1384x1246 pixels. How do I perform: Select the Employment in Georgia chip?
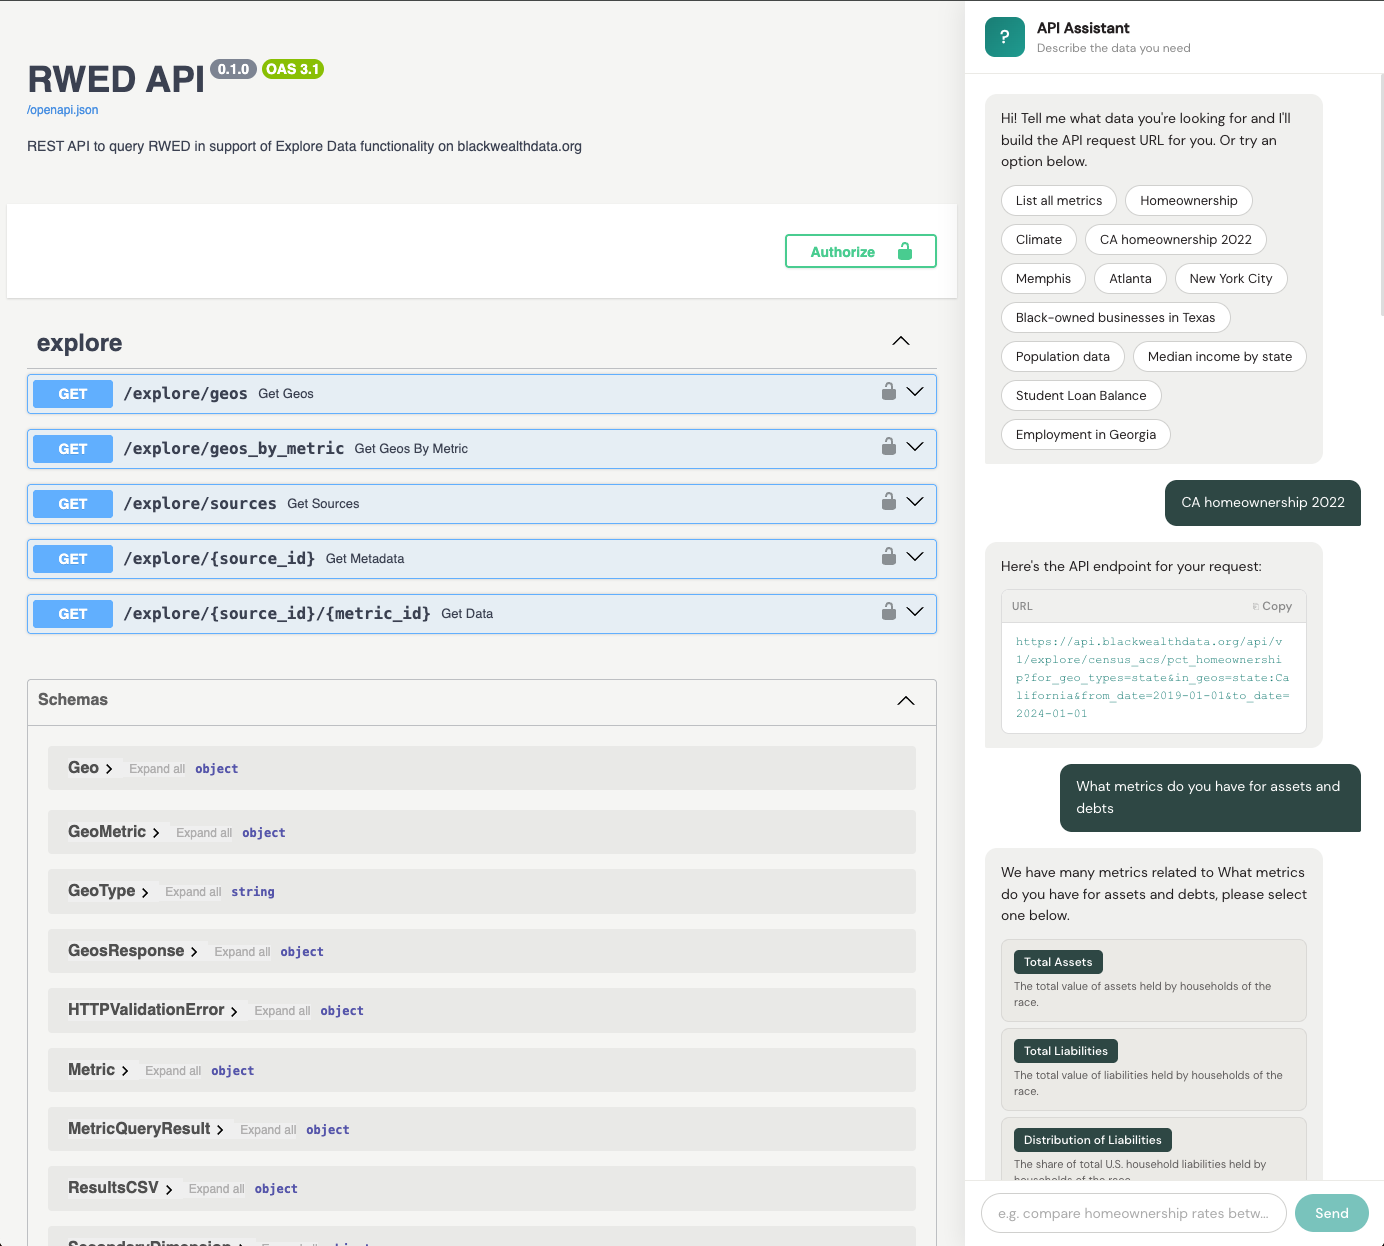tap(1086, 434)
